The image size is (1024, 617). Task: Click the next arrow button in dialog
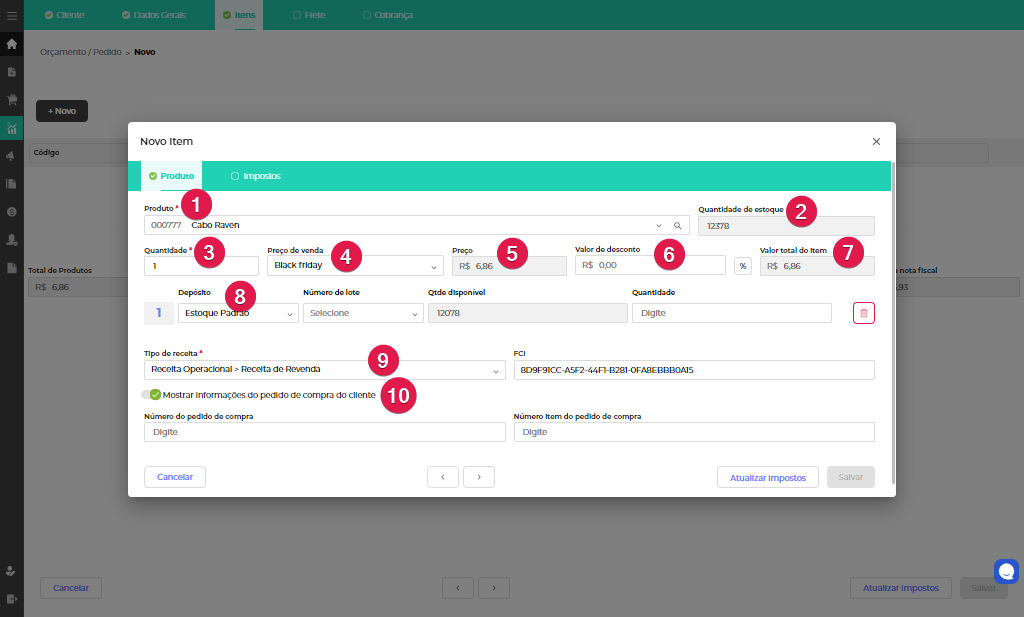(479, 477)
